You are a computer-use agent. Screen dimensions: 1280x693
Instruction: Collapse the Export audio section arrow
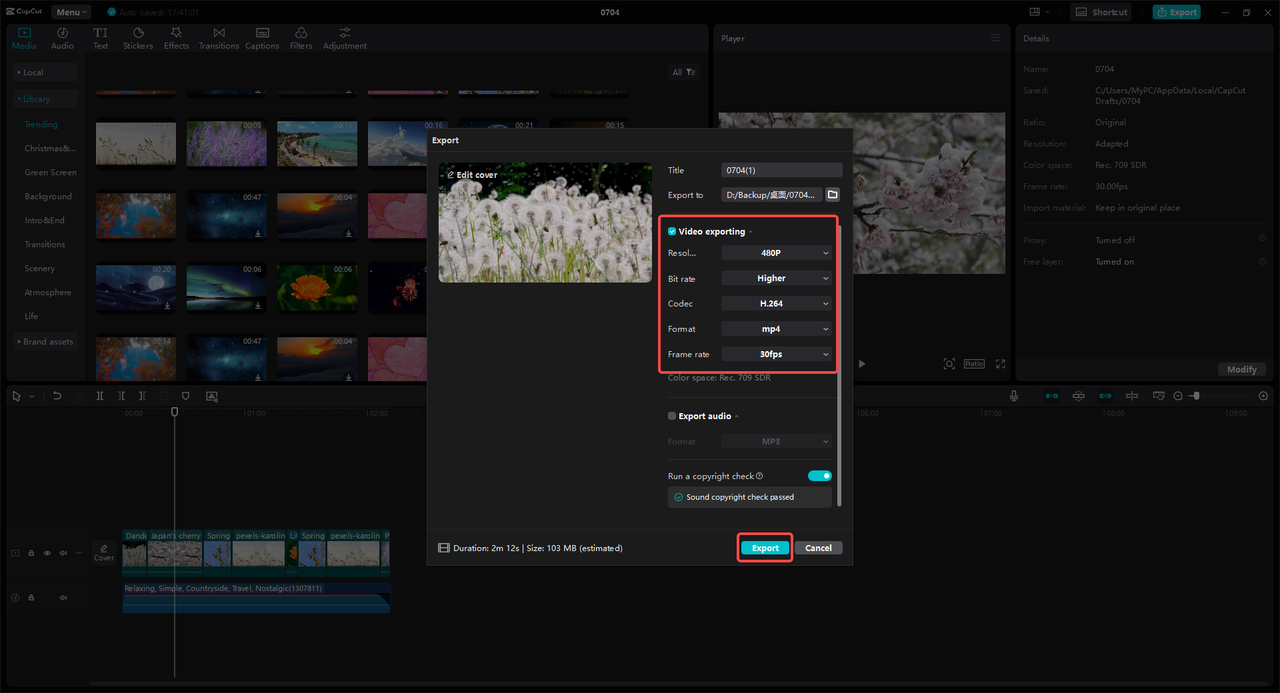click(737, 417)
